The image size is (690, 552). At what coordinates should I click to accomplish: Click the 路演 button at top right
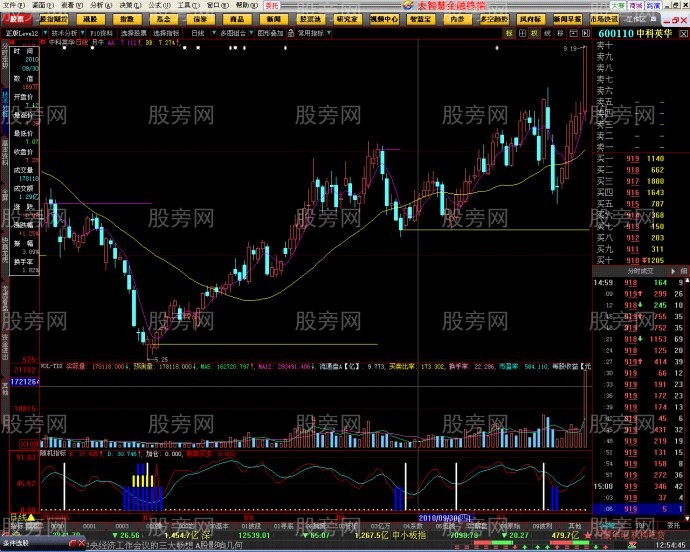[x=653, y=6]
